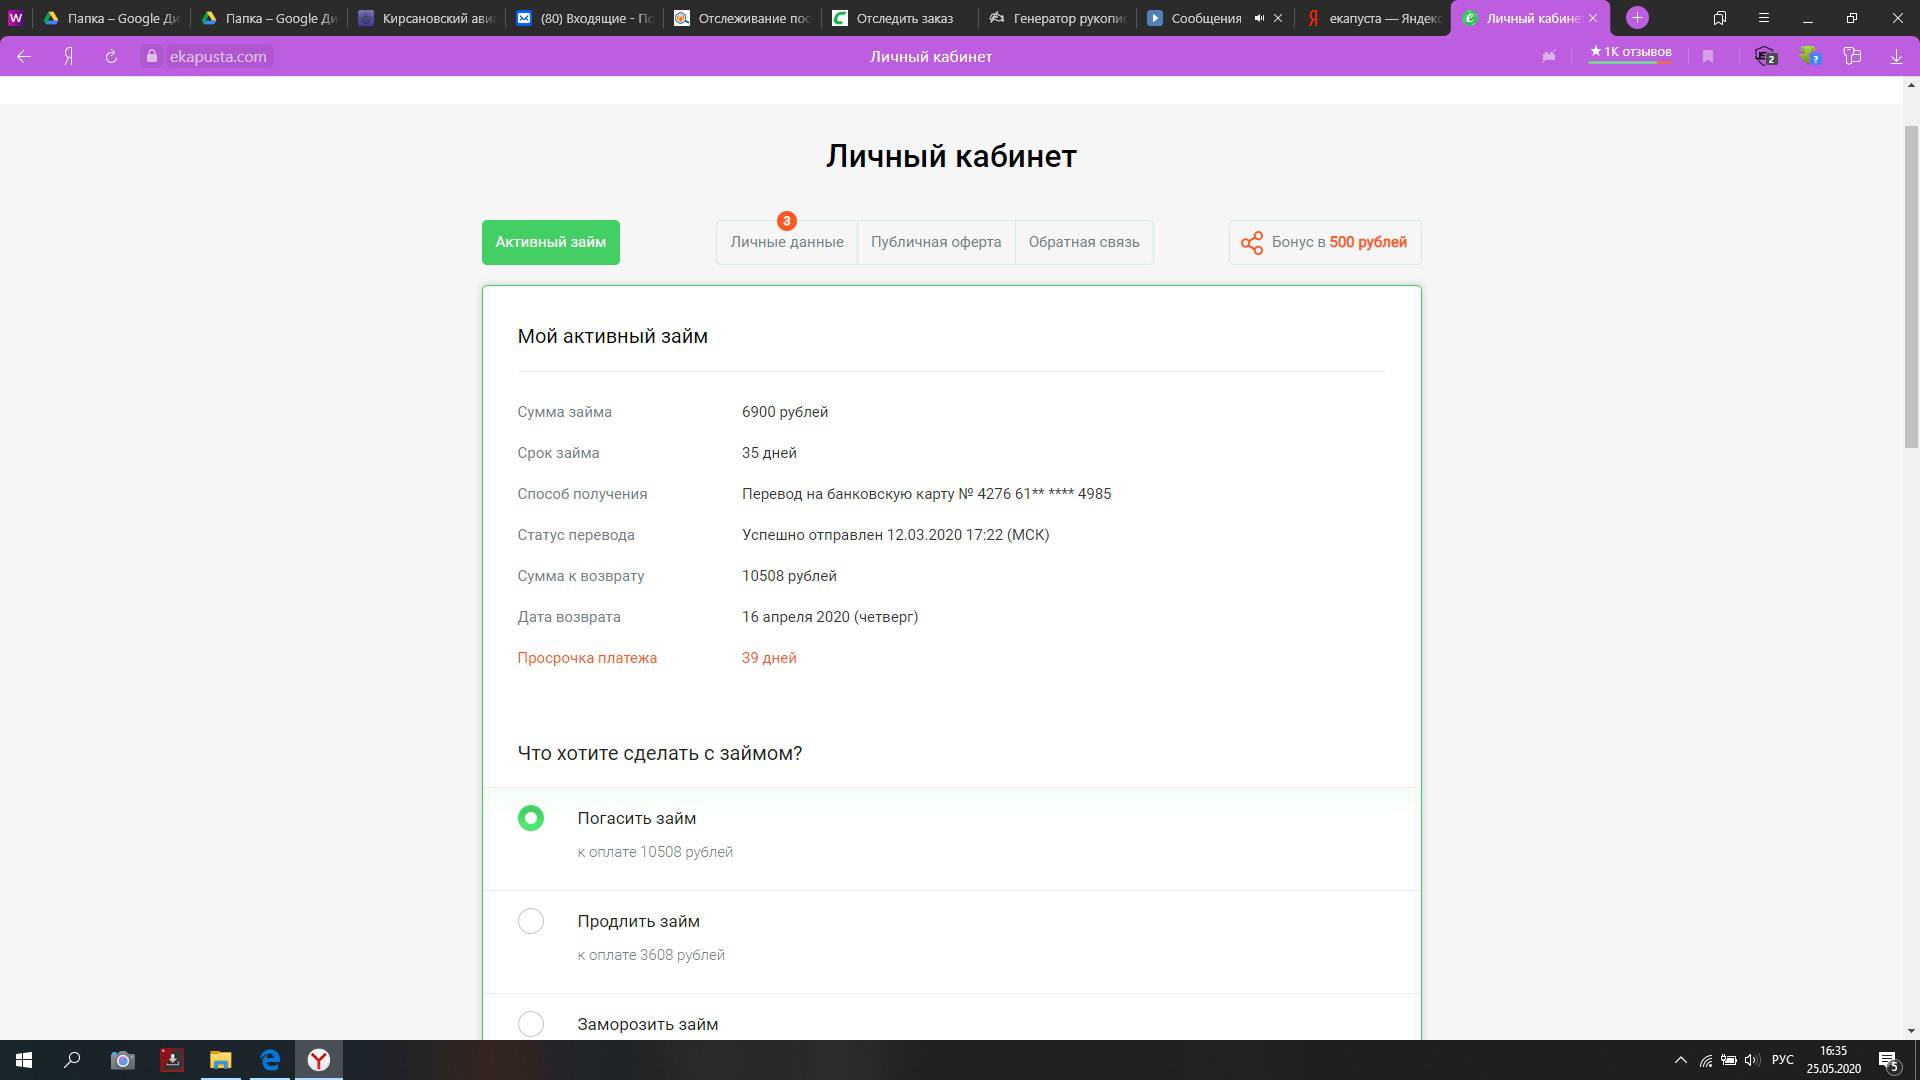Screen dimensions: 1920x1080
Task: Open File Explorer from the taskbar
Action: (220, 1060)
